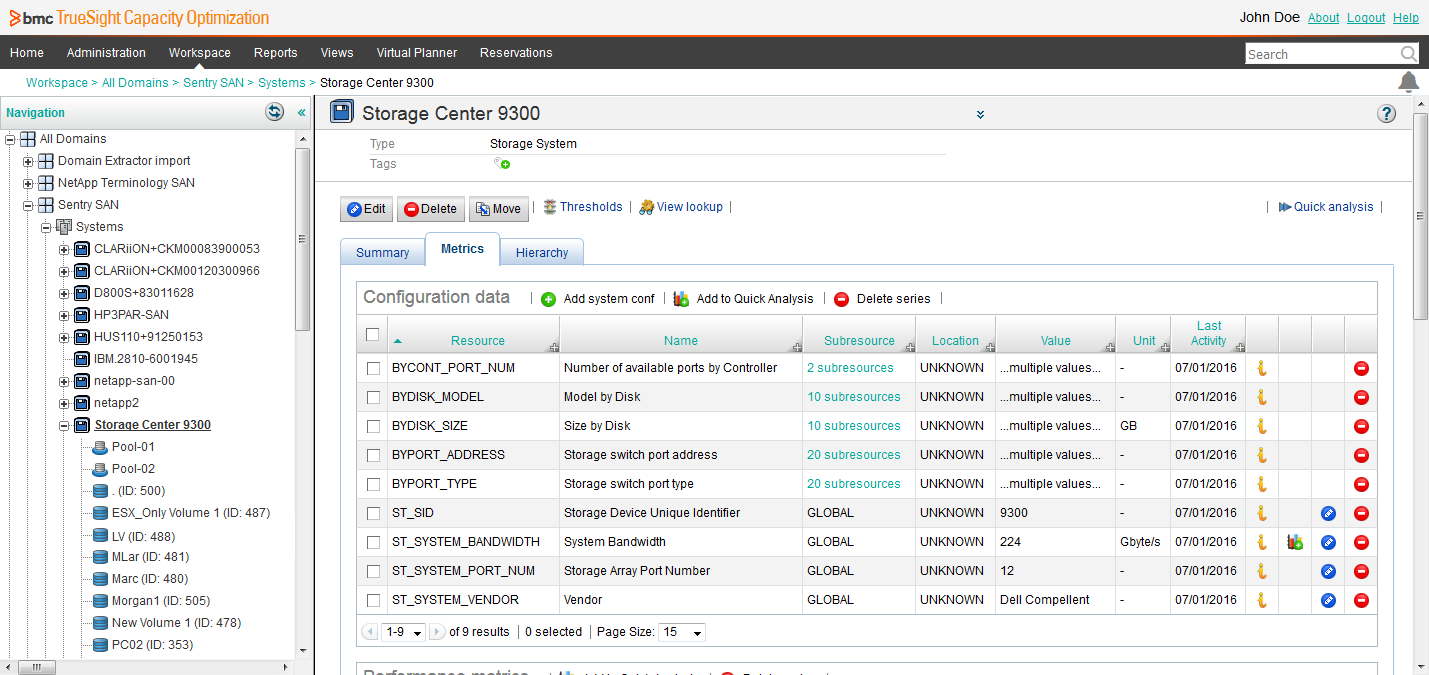This screenshot has height=675, width=1429.
Task: Open the Thresholds link
Action: [x=583, y=207]
